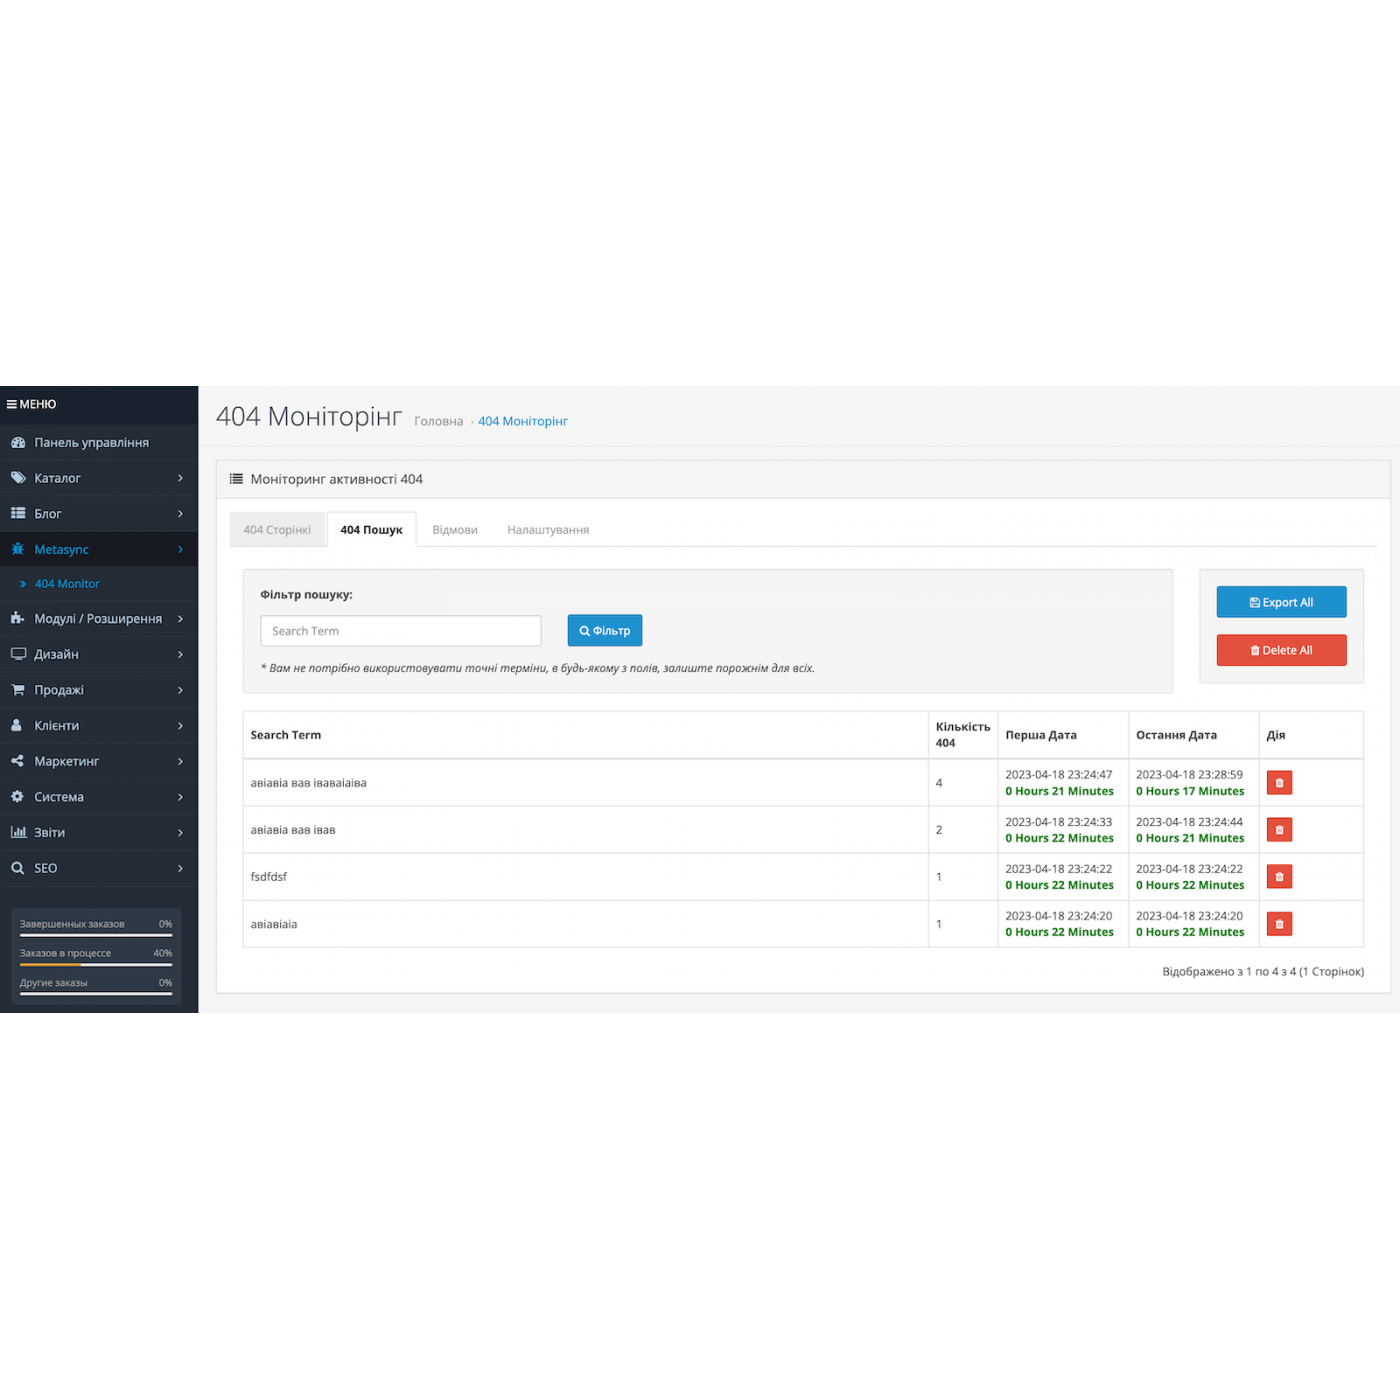Screen dimensions: 1400x1400
Task: Delete the 'fsdfdsf' search term row
Action: [x=1279, y=877]
